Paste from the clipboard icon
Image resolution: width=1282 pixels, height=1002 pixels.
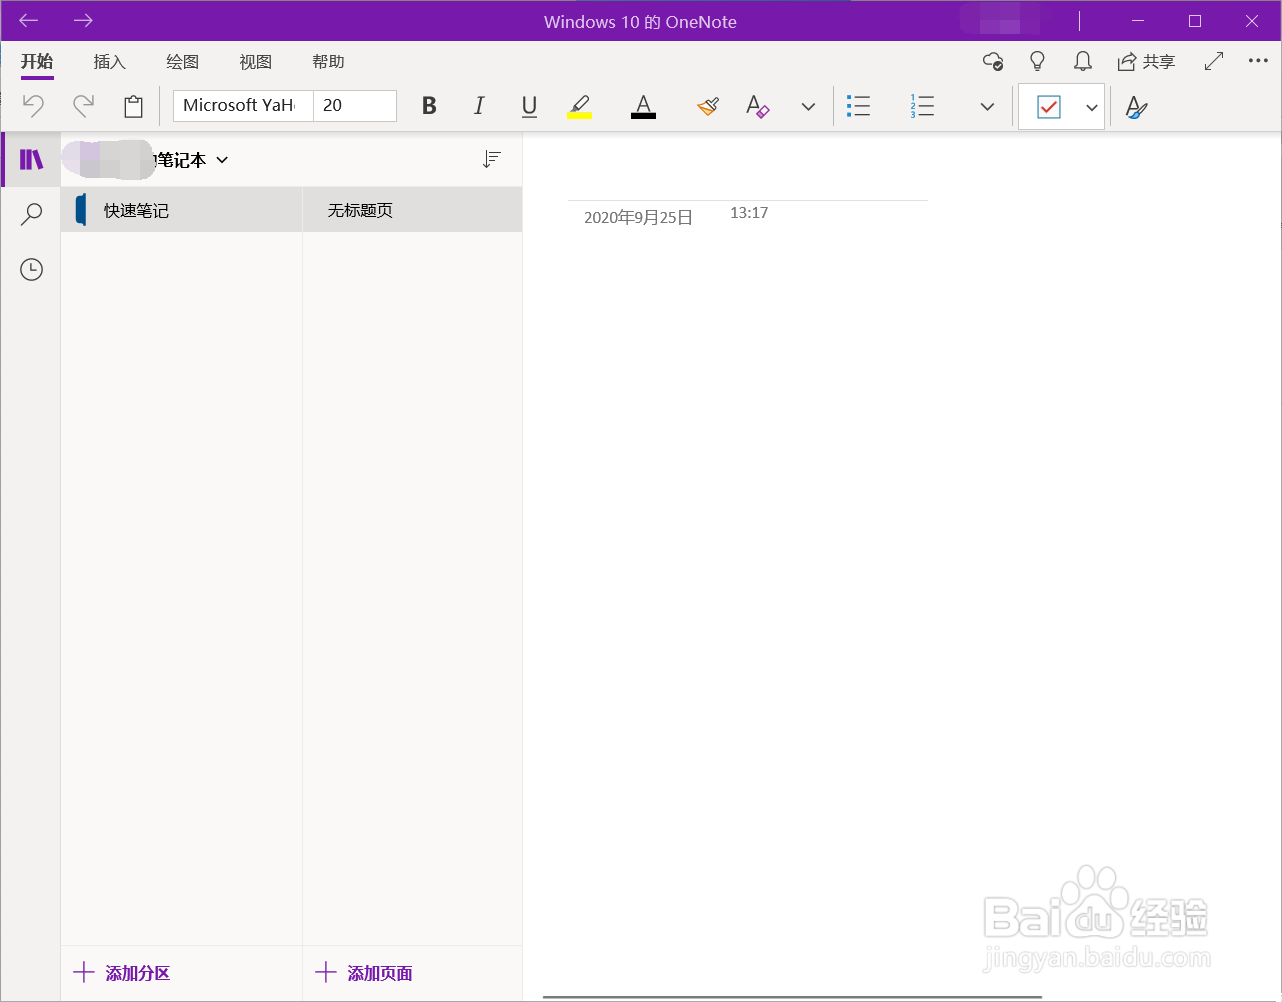pos(133,106)
